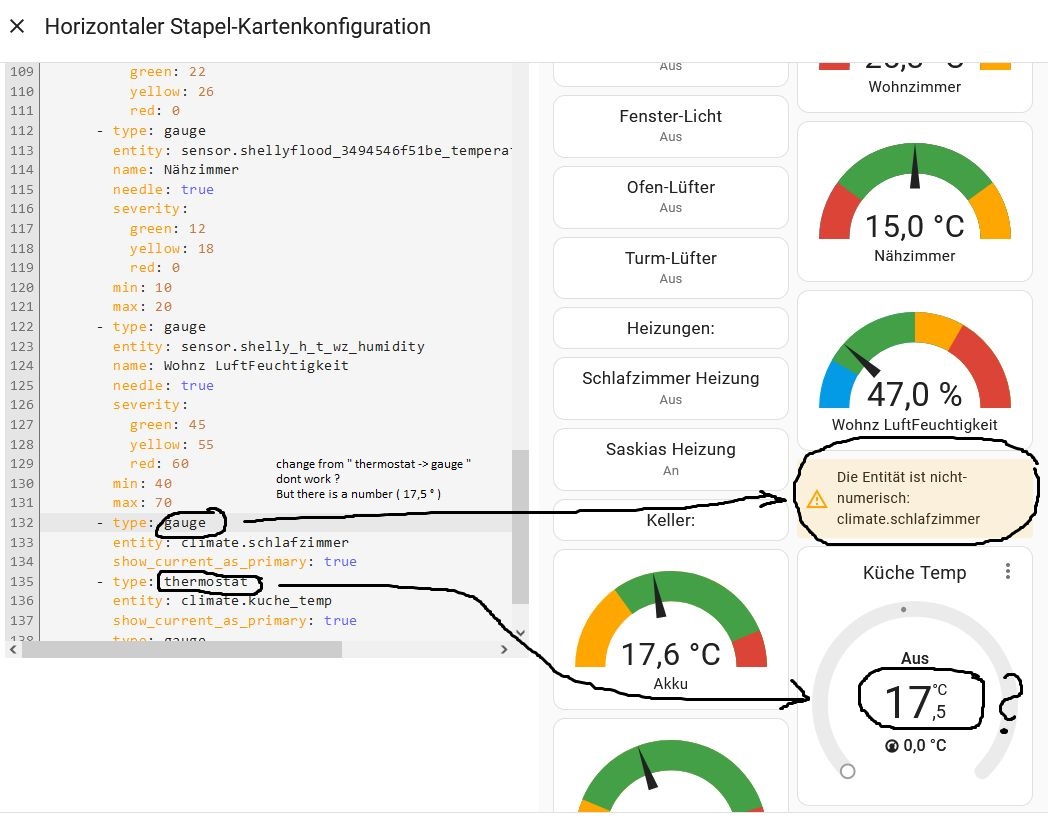Image resolution: width=1048 pixels, height=816 pixels.
Task: Click 'min: 40' on line 130
Action: point(142,483)
